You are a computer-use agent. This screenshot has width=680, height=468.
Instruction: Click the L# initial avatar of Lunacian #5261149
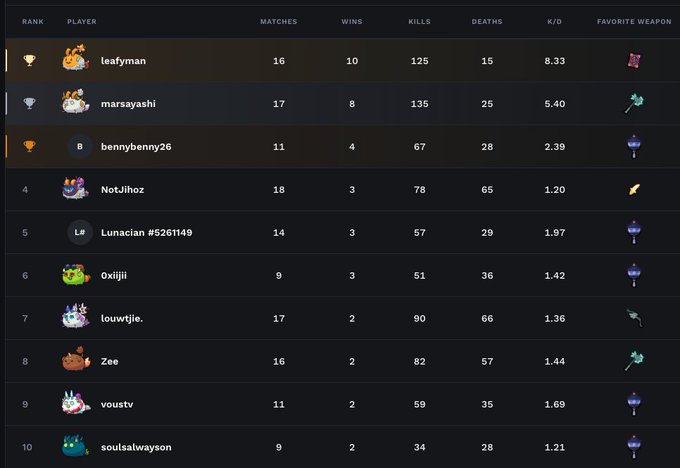80,232
